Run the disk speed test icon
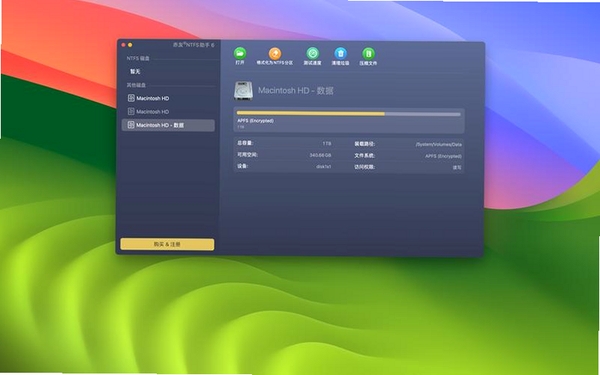The height and width of the screenshot is (375, 600). click(313, 53)
